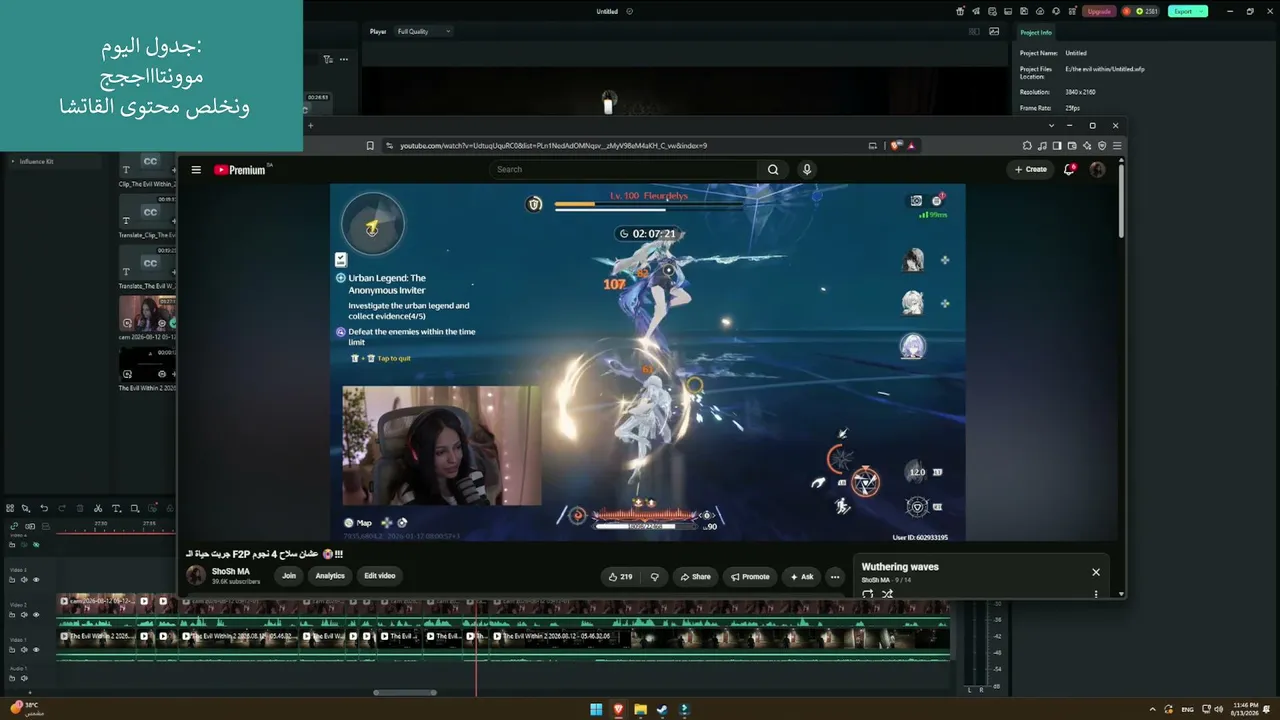Click the Upgrade button in Filmora
The image size is (1280, 720).
click(1099, 11)
